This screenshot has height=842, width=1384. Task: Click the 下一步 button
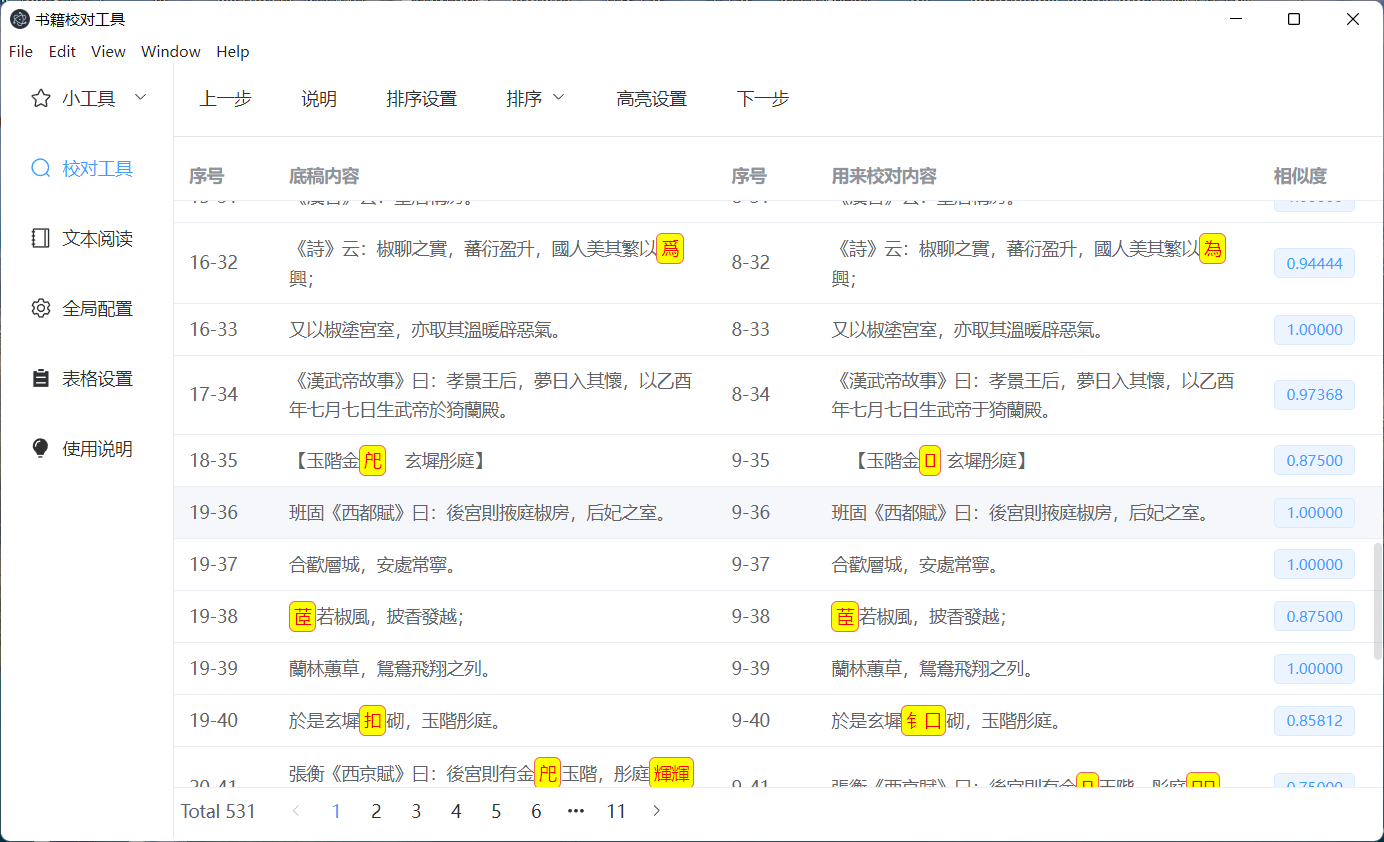[763, 98]
